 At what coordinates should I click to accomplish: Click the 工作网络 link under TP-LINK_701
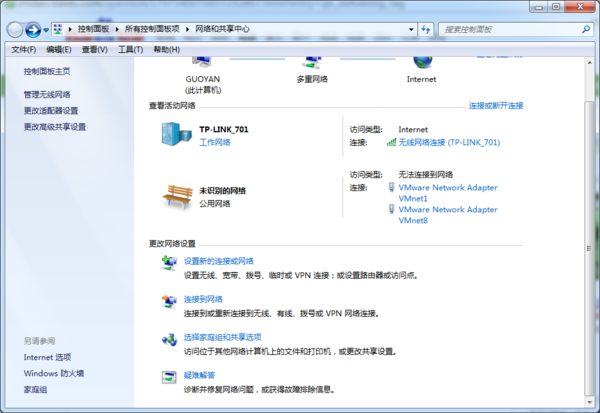click(214, 143)
